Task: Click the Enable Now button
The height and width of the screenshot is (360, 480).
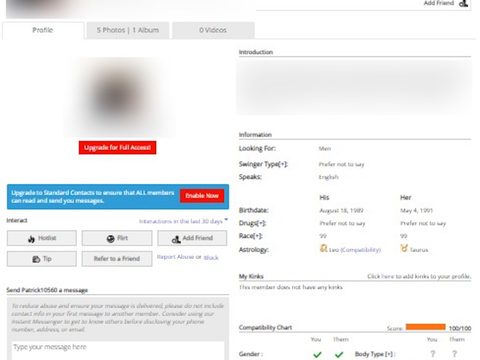Action: pyautogui.click(x=202, y=196)
